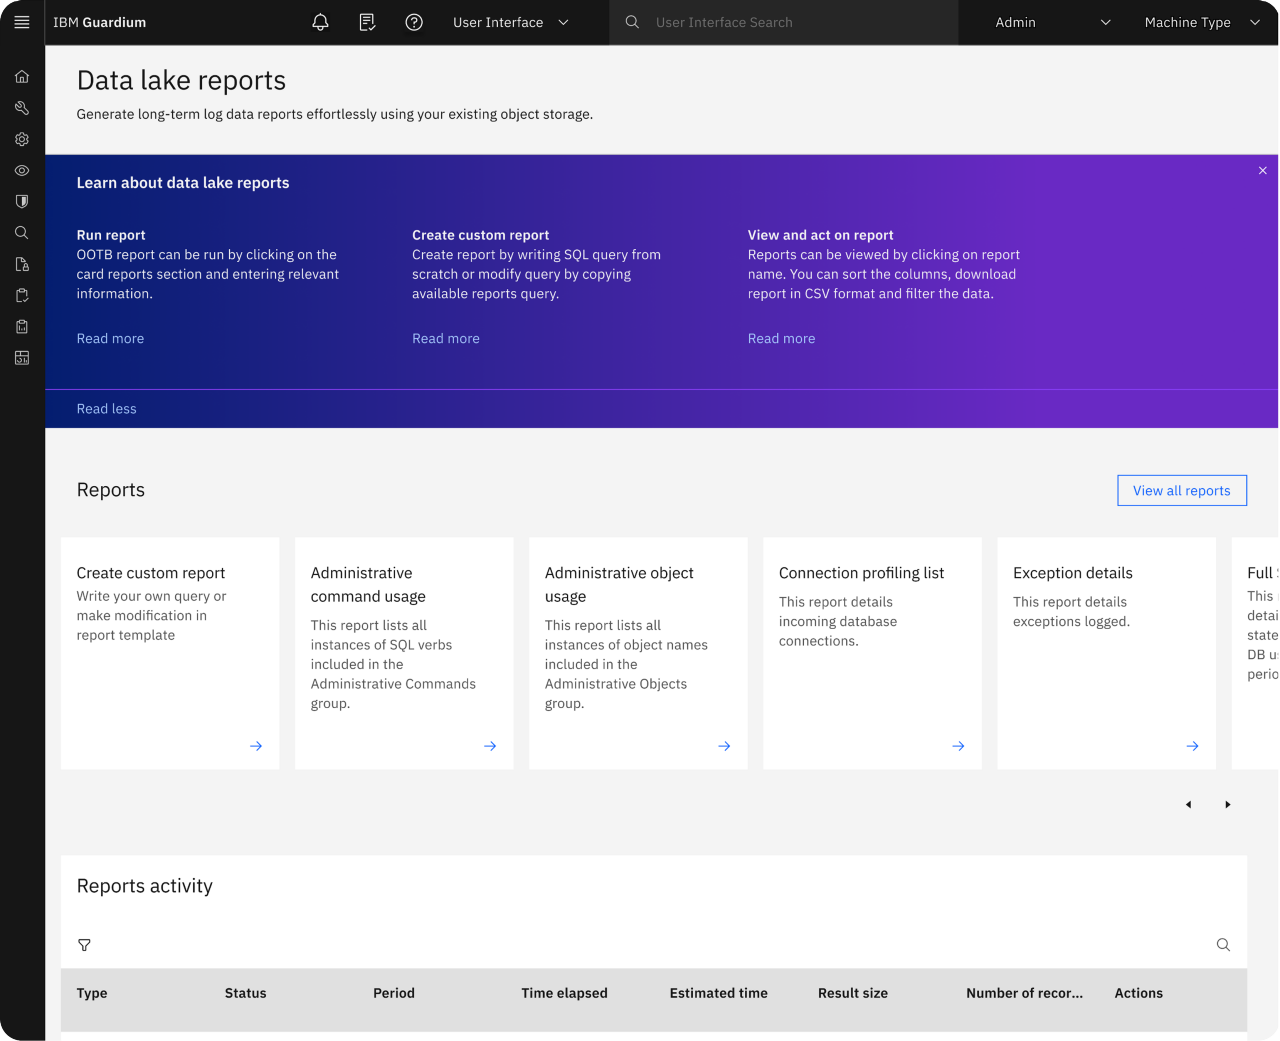Expand the Machine Type dropdown
Screen dimensions: 1280x1041
pos(1202,22)
